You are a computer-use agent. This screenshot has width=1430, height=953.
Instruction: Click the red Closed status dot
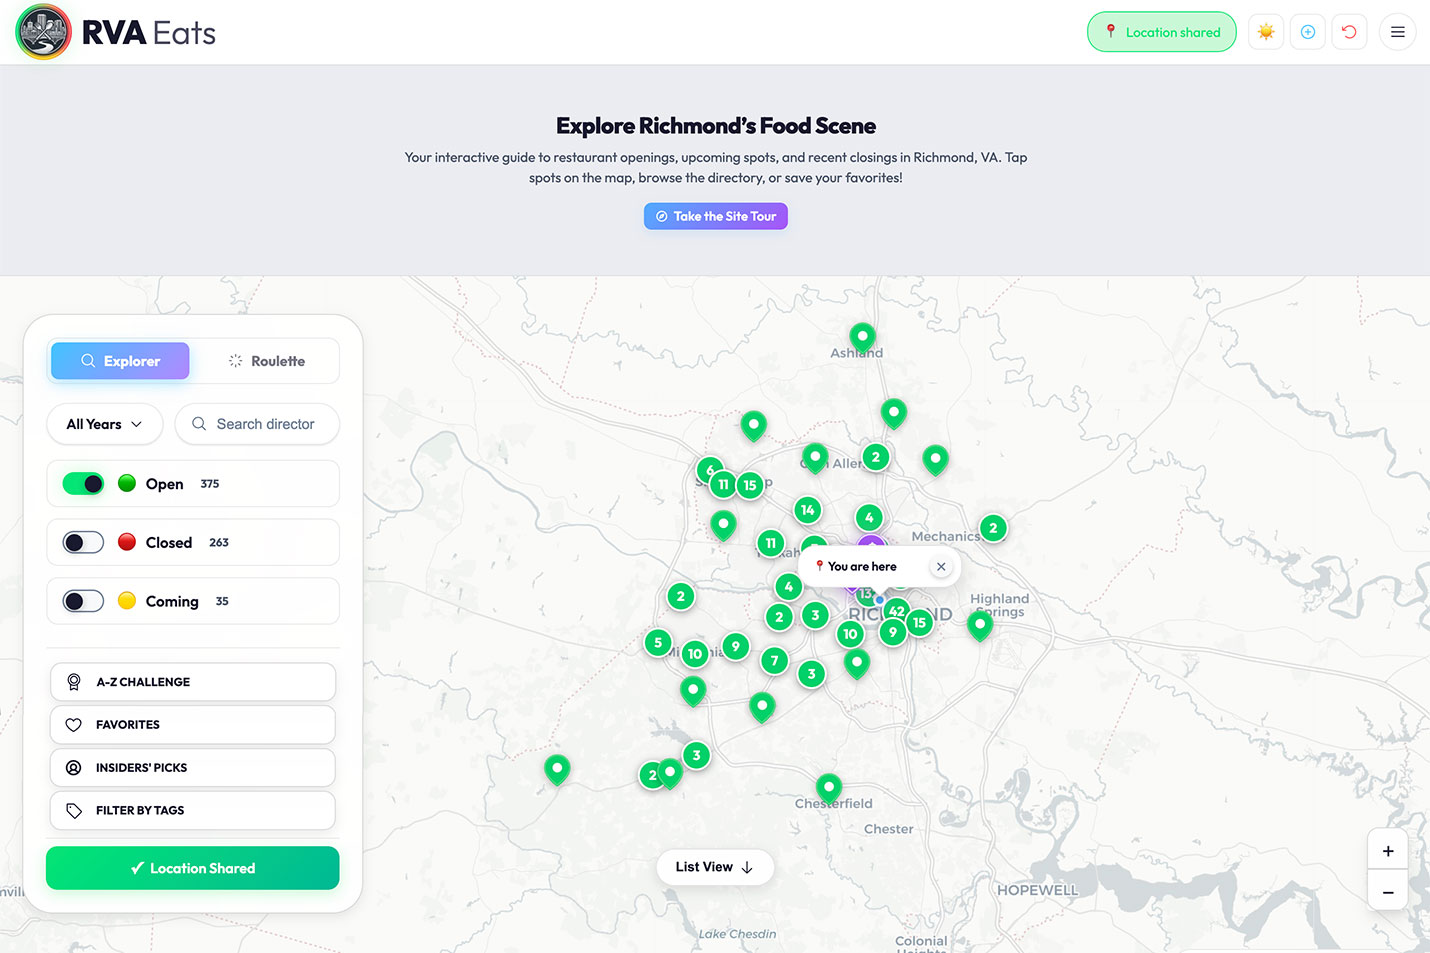[x=127, y=542]
